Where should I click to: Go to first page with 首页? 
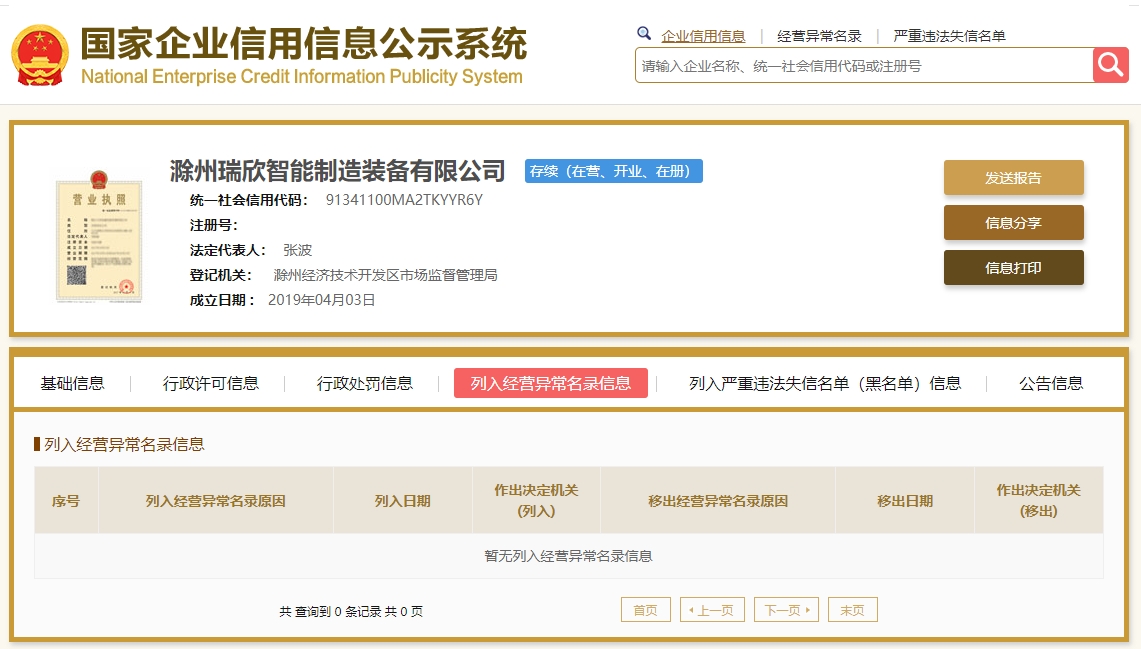pyautogui.click(x=645, y=610)
